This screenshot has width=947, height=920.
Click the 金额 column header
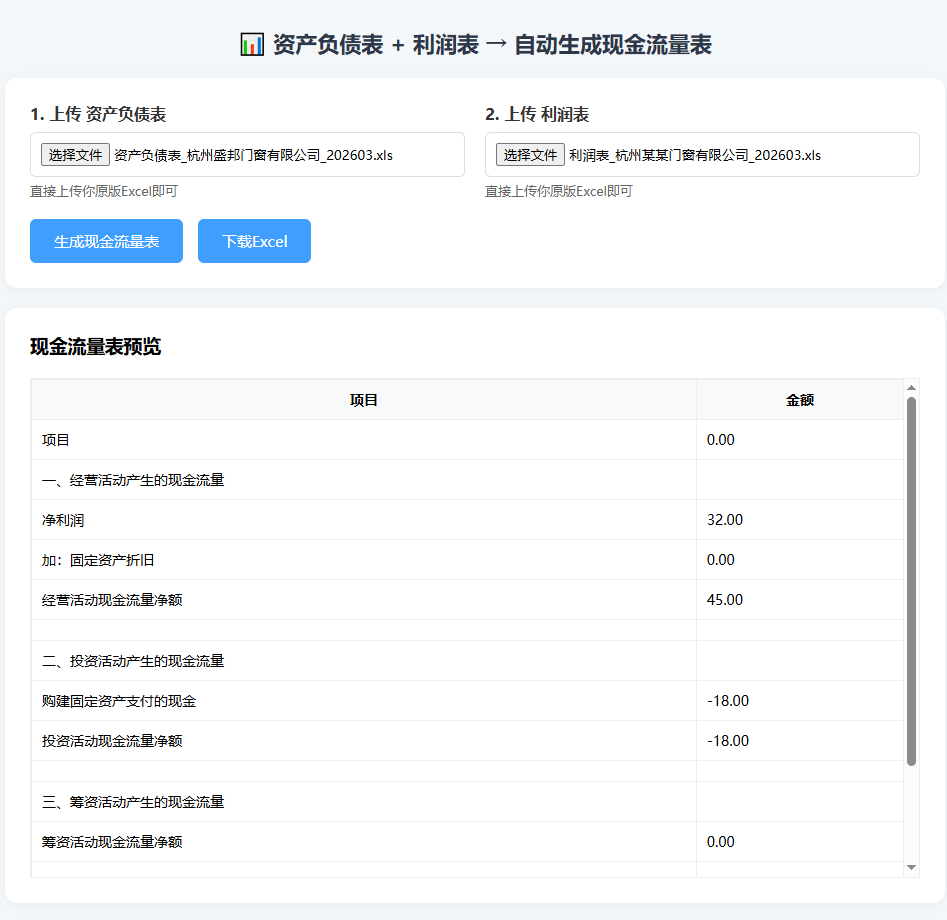[x=800, y=400]
